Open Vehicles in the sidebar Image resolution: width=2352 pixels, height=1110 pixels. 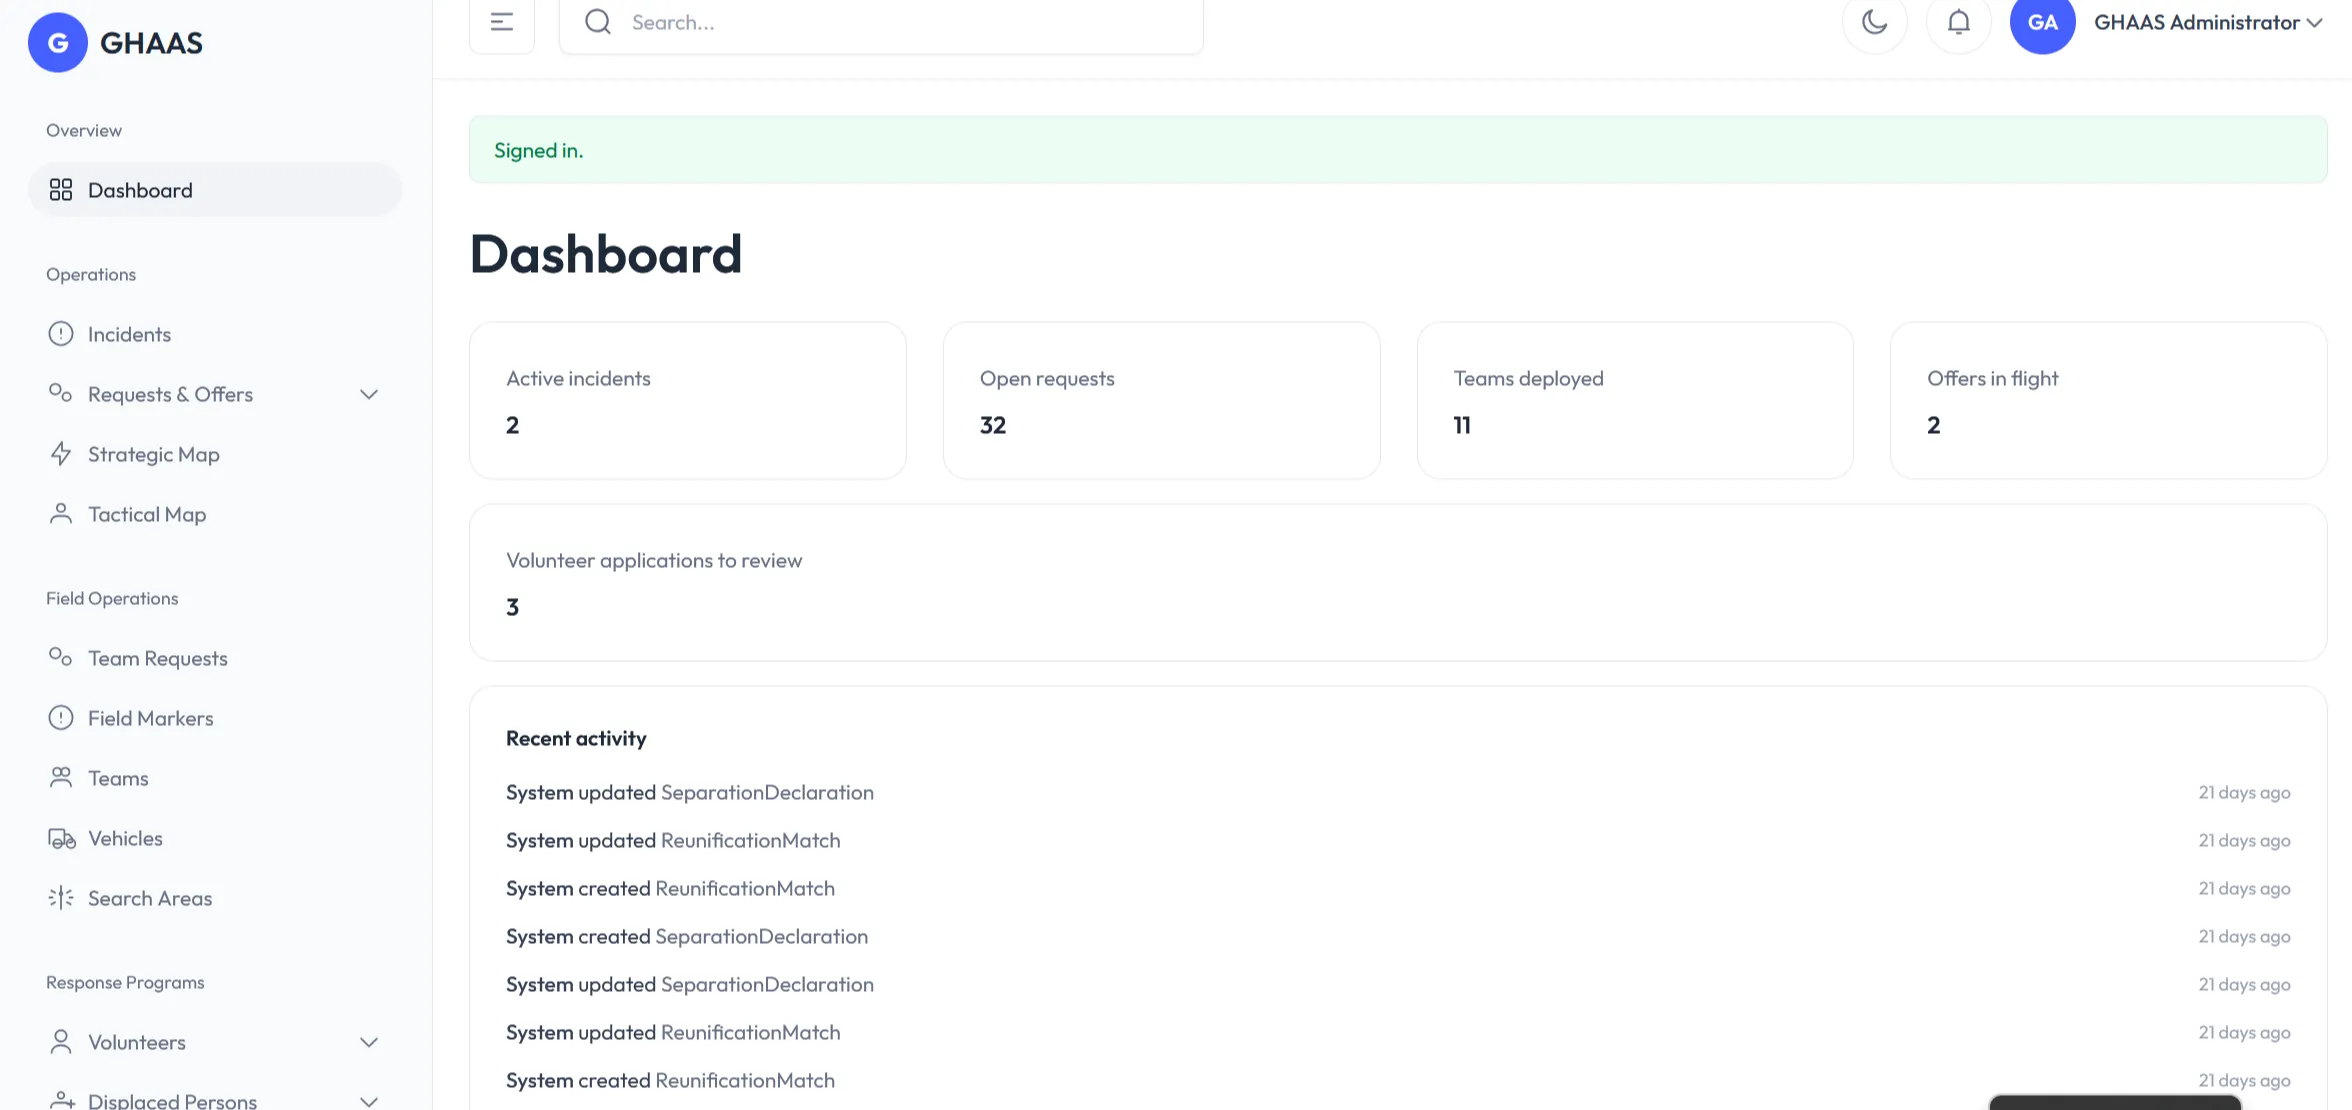click(215, 838)
